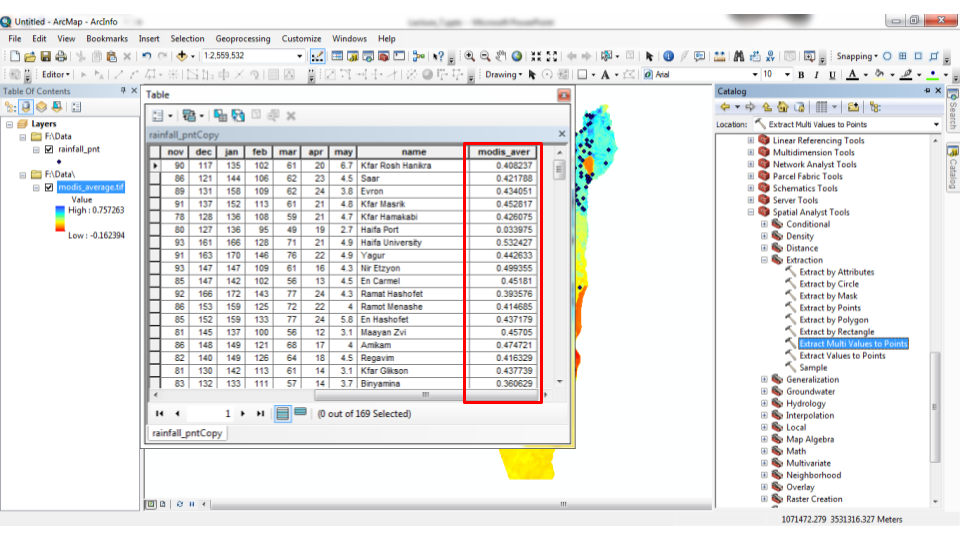Open the Drawing dropdown menu
Image resolution: width=960 pixels, height=540 pixels.
click(504, 75)
